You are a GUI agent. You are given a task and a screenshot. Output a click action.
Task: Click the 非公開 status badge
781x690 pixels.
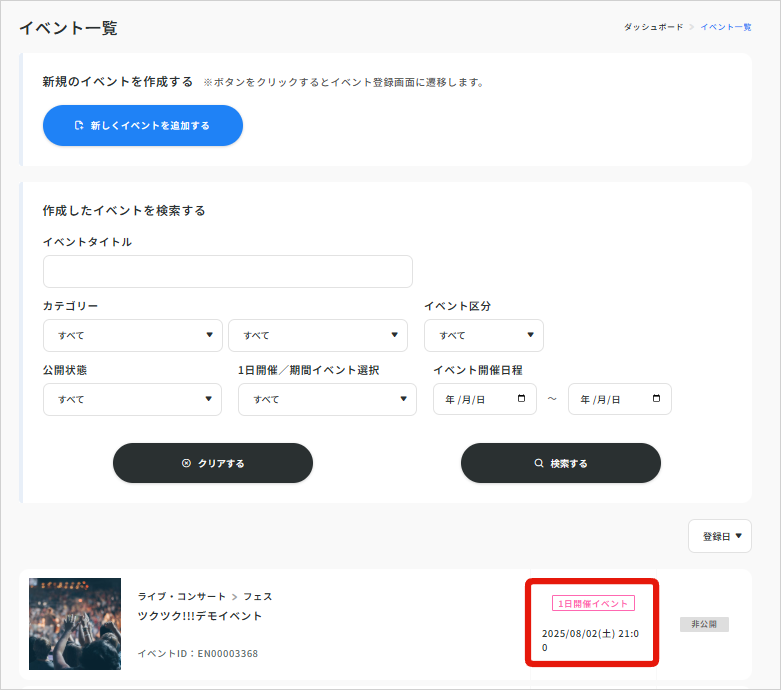704,625
